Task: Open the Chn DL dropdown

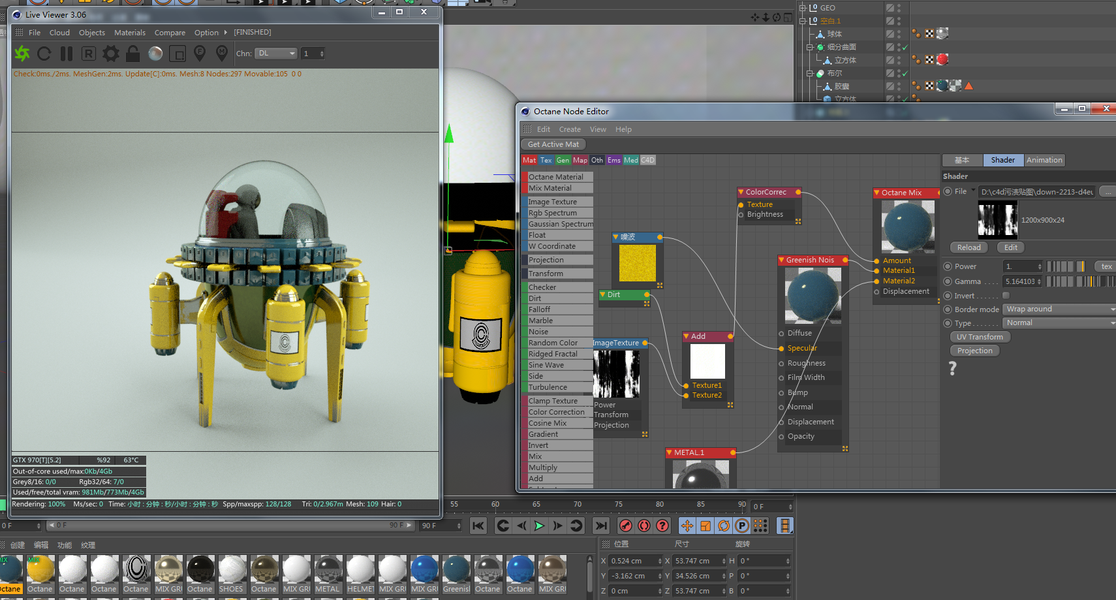Action: tap(276, 53)
